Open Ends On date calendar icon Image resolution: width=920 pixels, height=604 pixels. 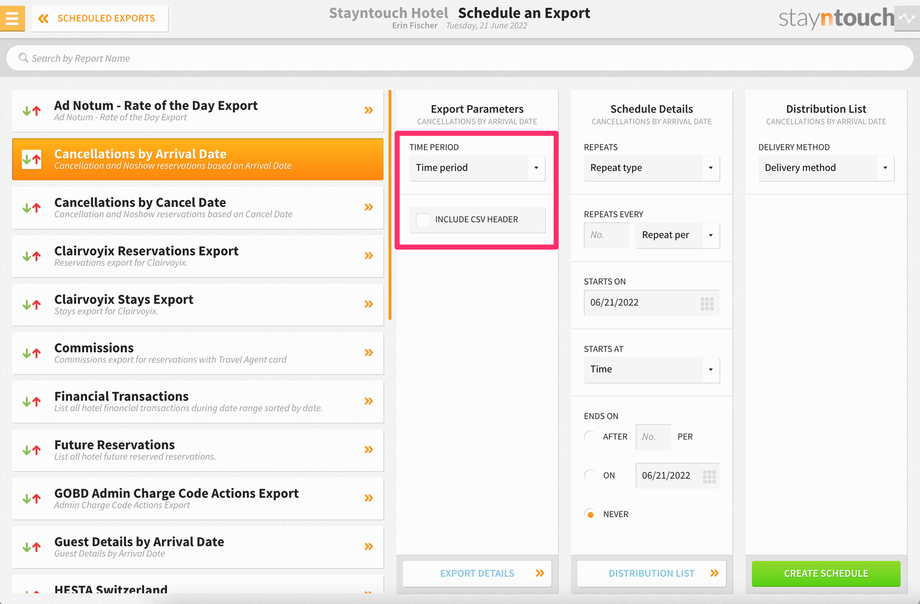tap(709, 476)
